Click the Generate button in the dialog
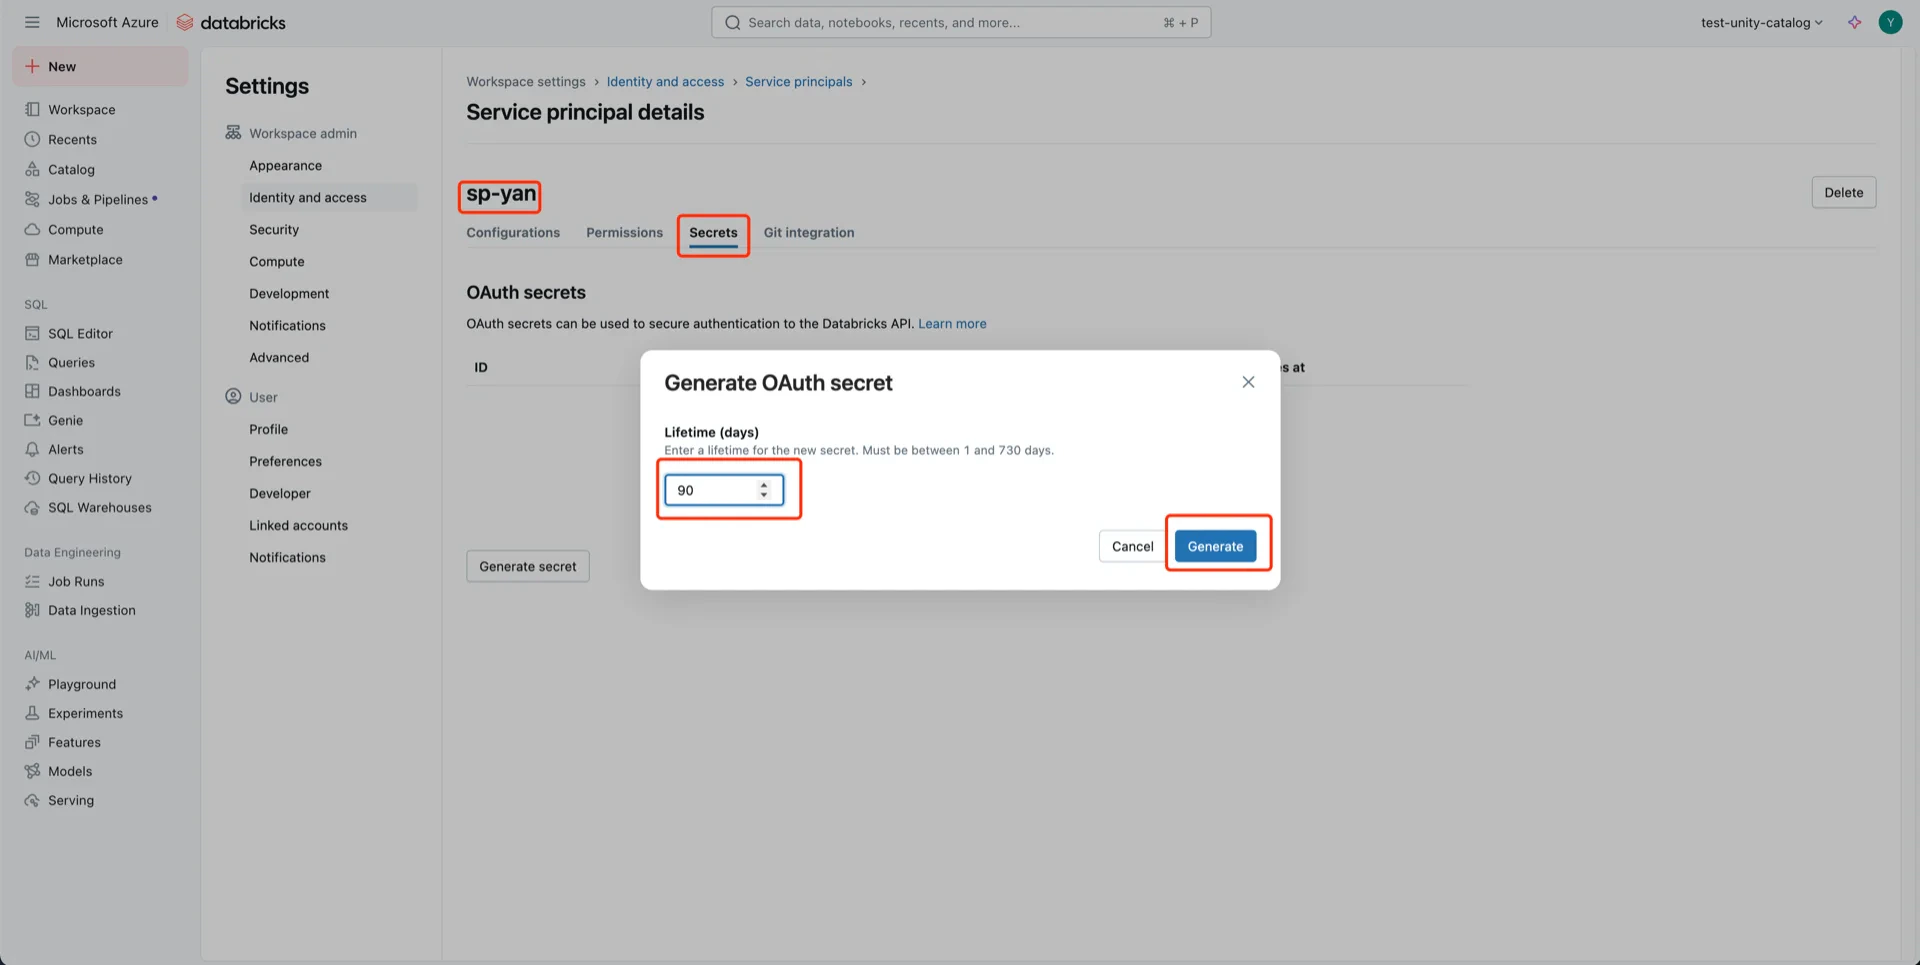Viewport: 1920px width, 965px height. 1216,546
